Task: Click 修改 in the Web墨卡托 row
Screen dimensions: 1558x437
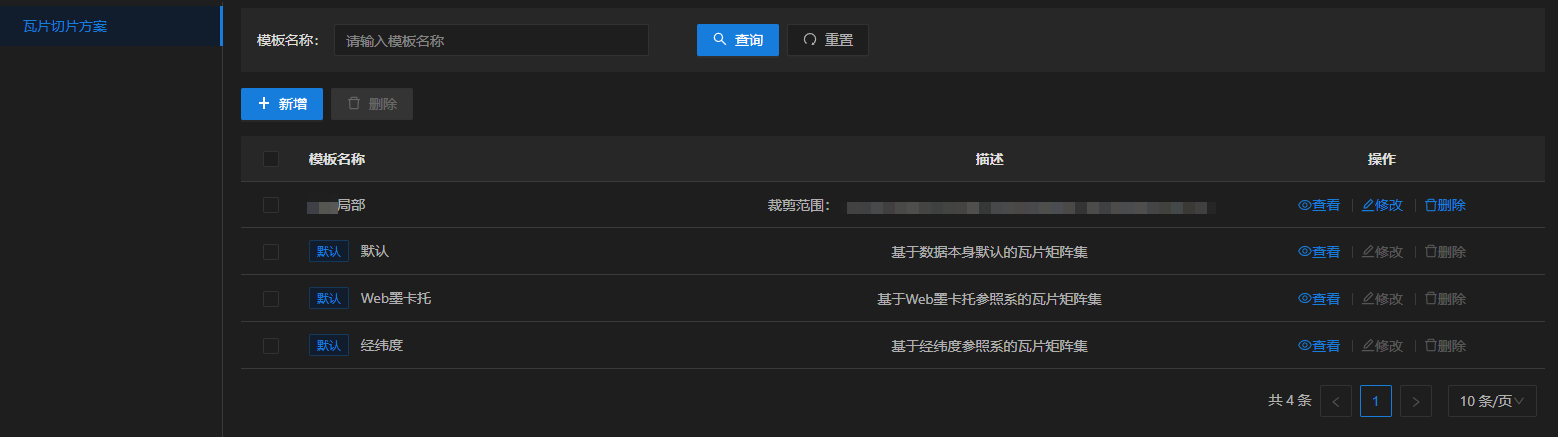Action: pyautogui.click(x=1382, y=299)
